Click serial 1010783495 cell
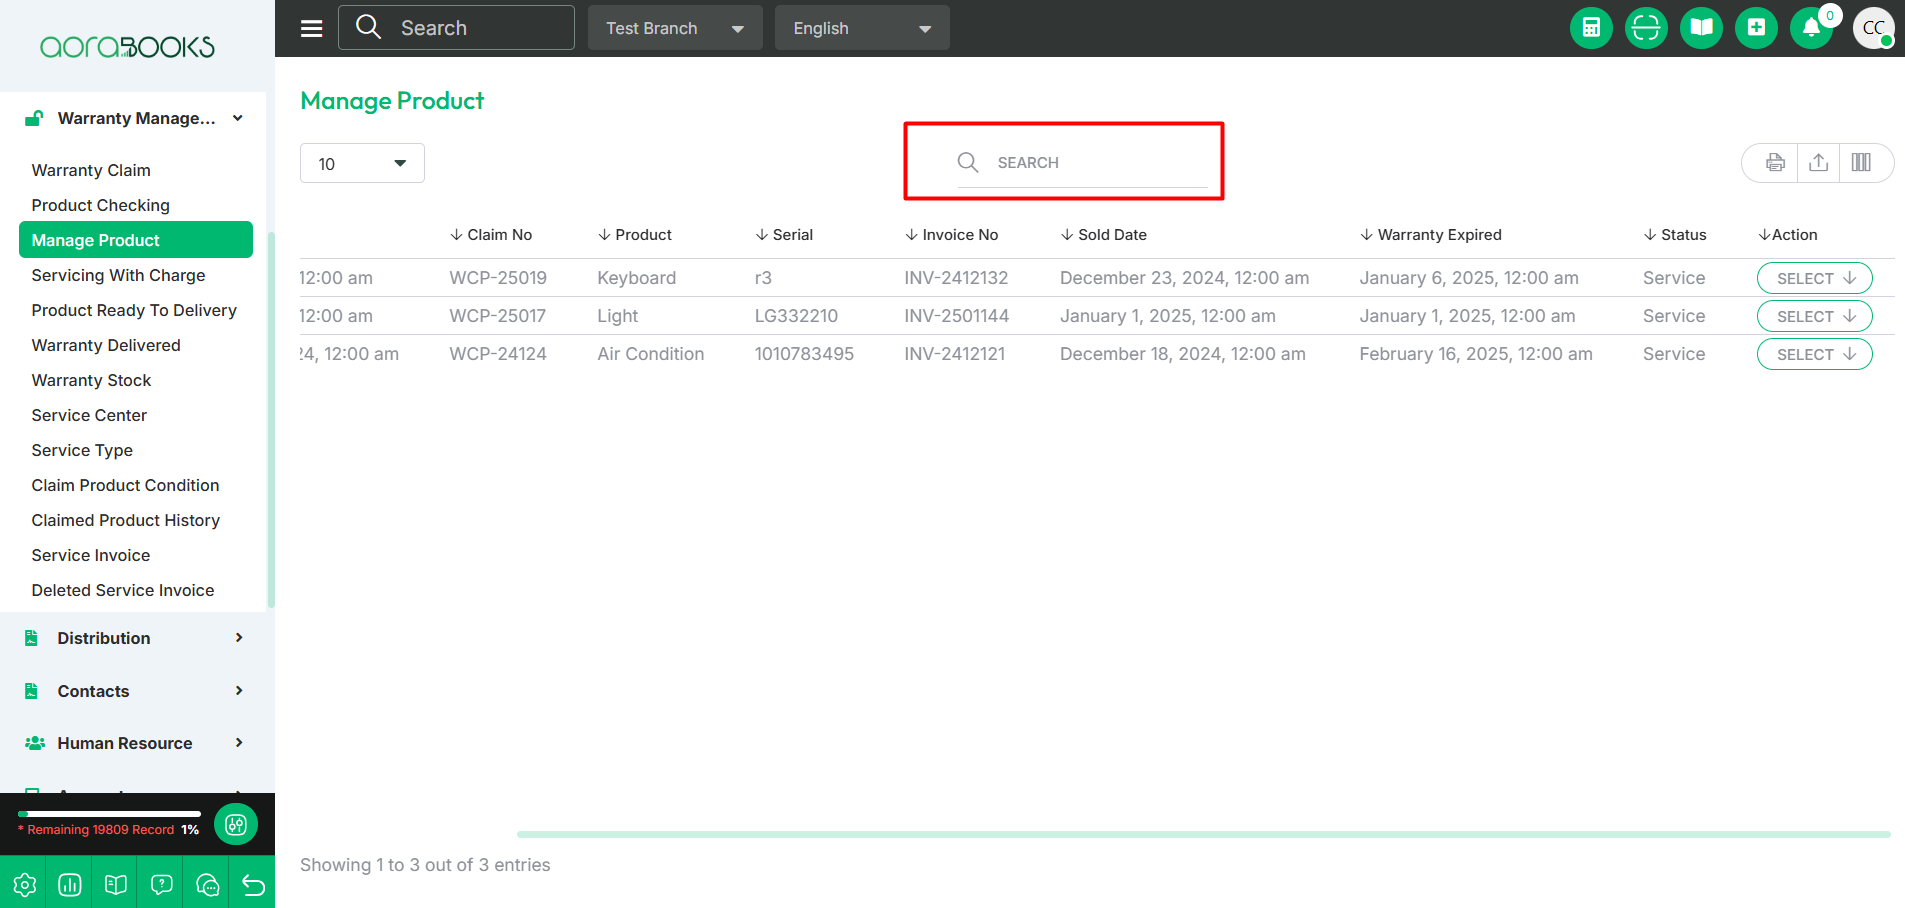The width and height of the screenshot is (1905, 908). 804,354
